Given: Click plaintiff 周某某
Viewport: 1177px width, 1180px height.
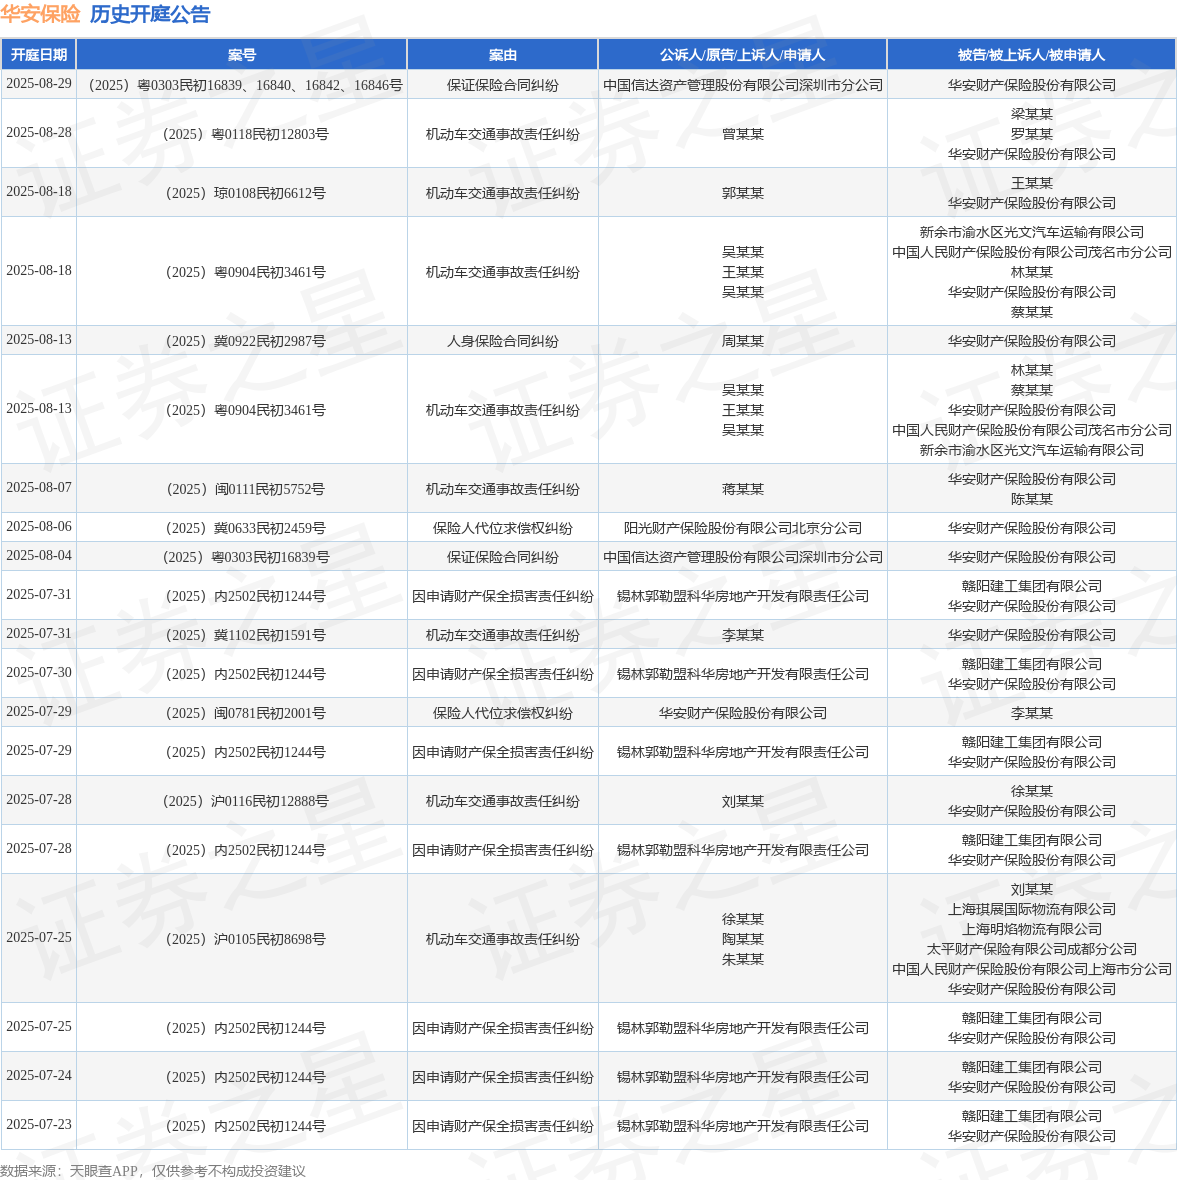Looking at the screenshot, I should (x=743, y=342).
